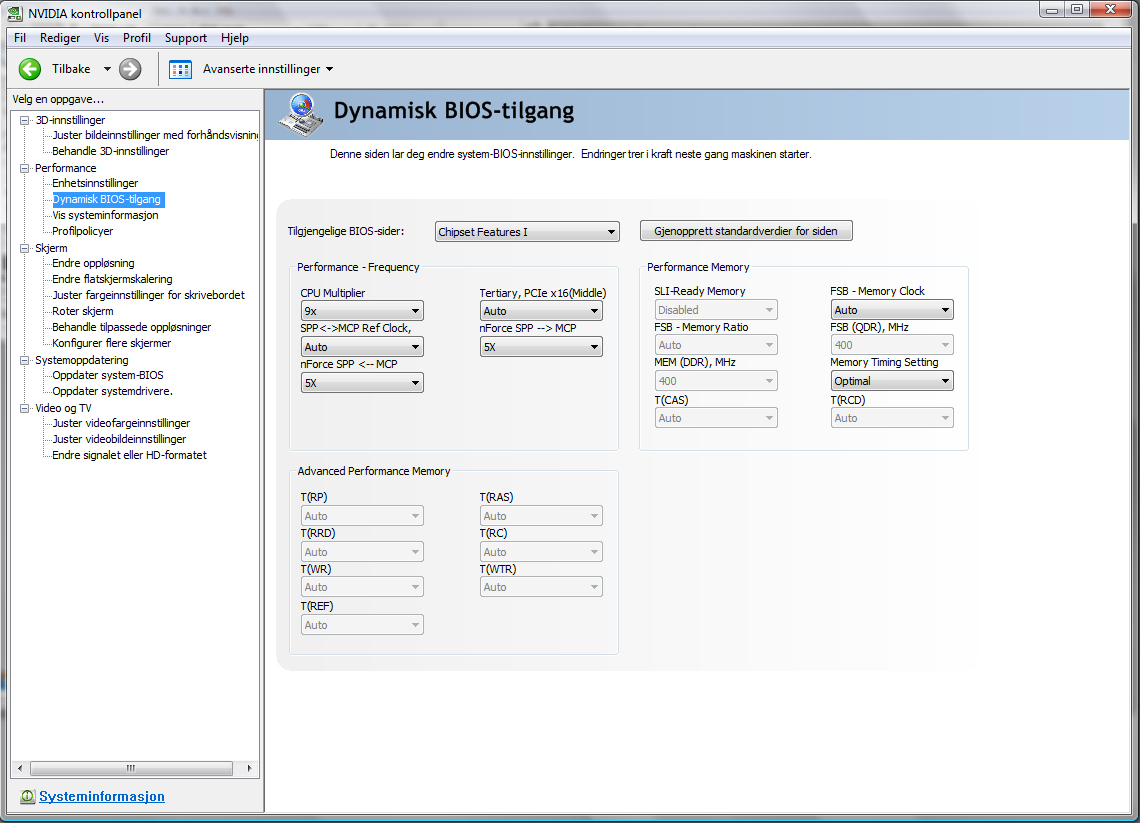Open the CPU Multiplier 9x dropdown

point(362,311)
